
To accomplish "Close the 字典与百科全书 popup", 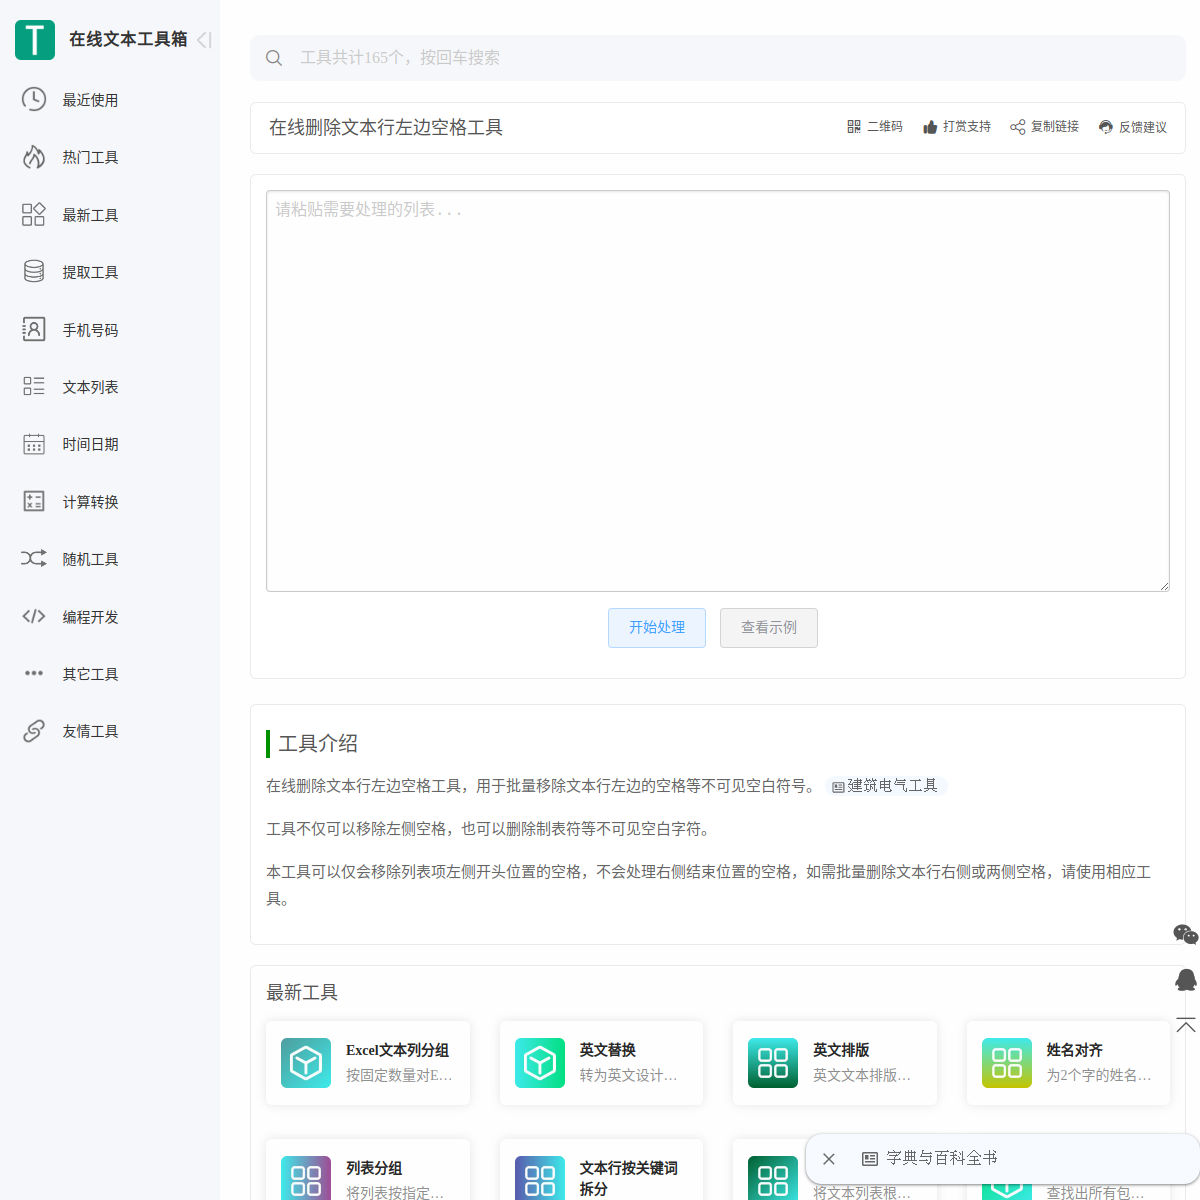I will (x=829, y=1159).
